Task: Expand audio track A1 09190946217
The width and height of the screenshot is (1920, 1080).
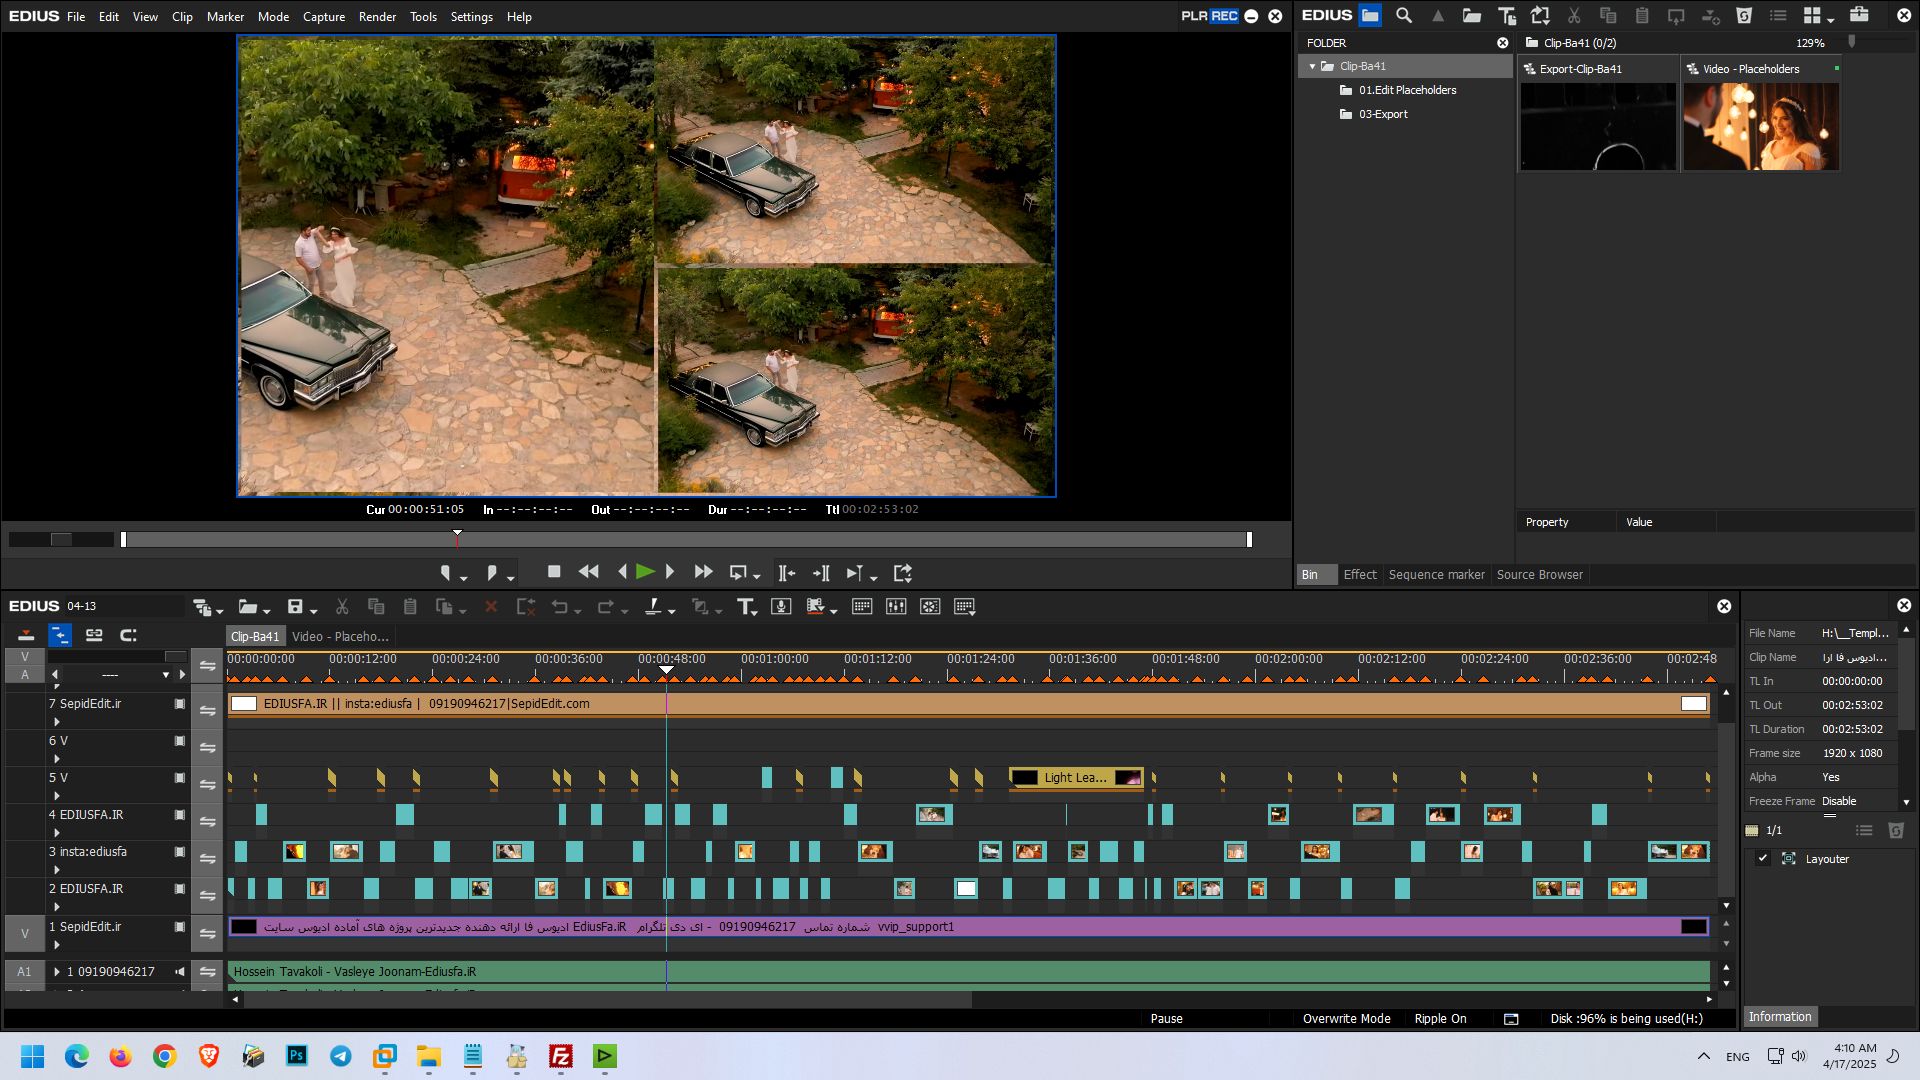Action: click(x=57, y=972)
